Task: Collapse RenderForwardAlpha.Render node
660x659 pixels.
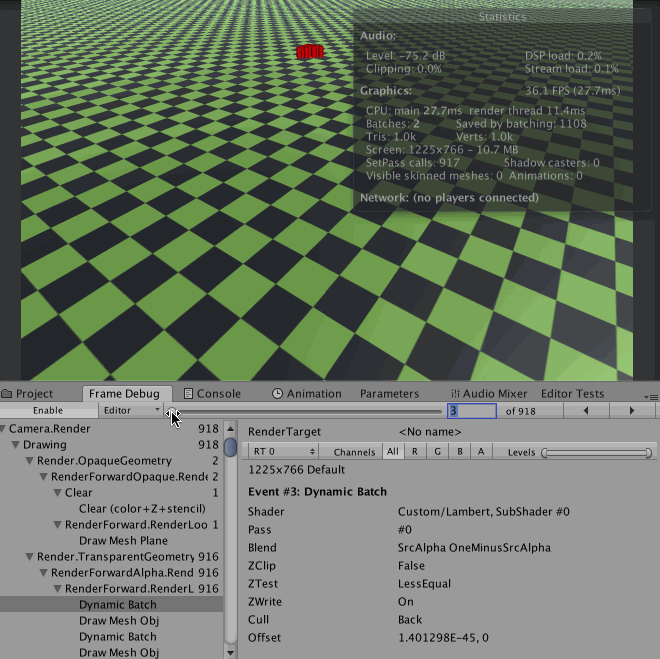Action: [x=44, y=573]
